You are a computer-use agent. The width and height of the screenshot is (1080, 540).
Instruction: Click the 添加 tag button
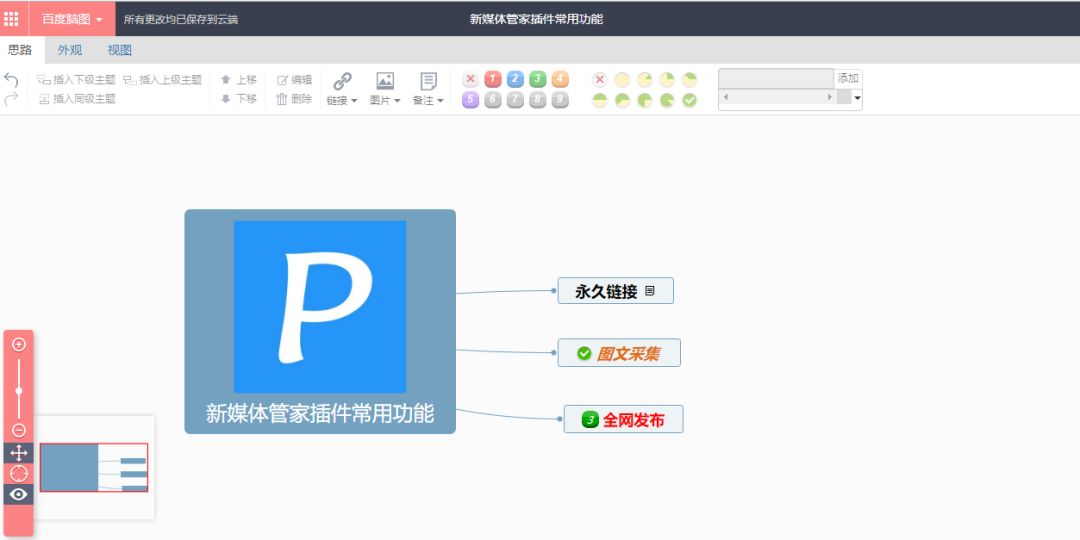tap(848, 79)
